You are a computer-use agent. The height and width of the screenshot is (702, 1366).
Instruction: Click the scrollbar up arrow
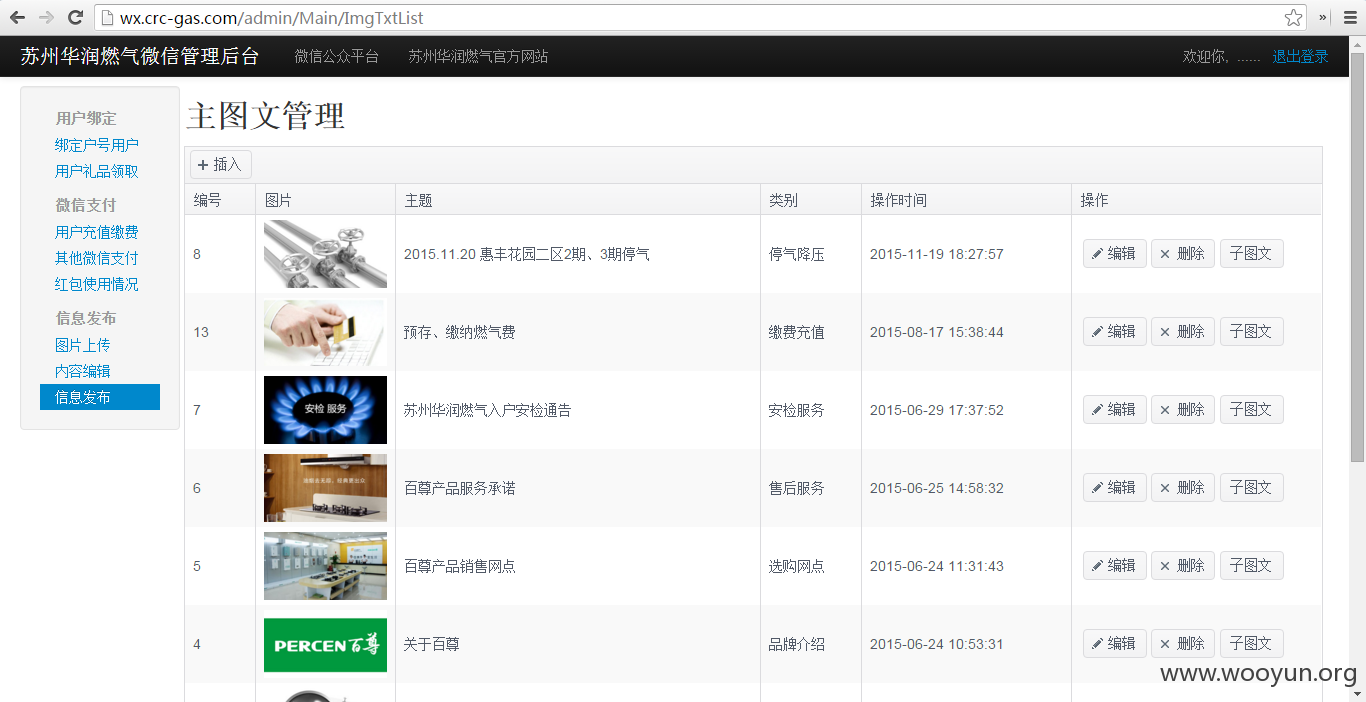(x=1358, y=43)
